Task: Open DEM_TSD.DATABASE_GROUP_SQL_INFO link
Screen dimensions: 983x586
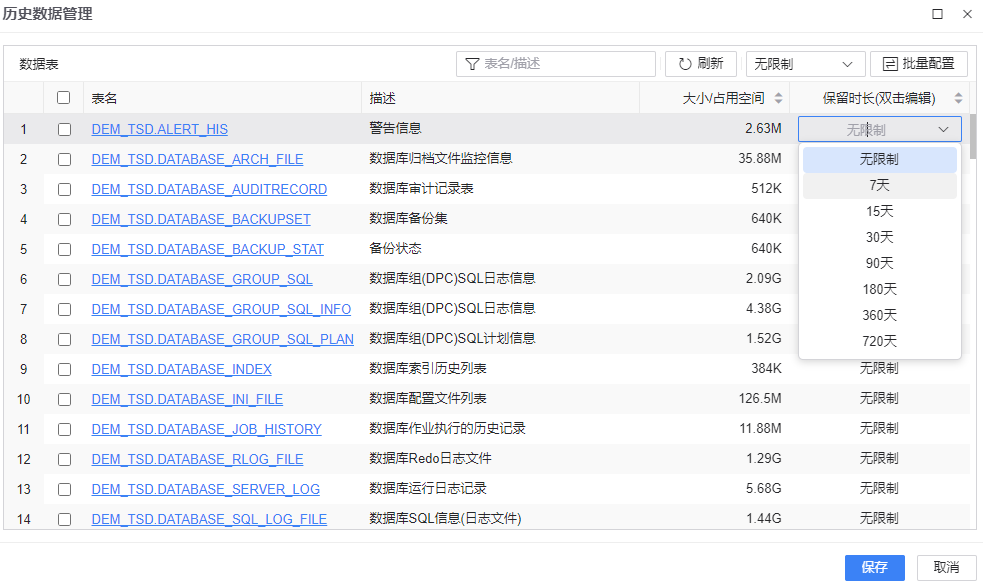Action: (x=221, y=310)
